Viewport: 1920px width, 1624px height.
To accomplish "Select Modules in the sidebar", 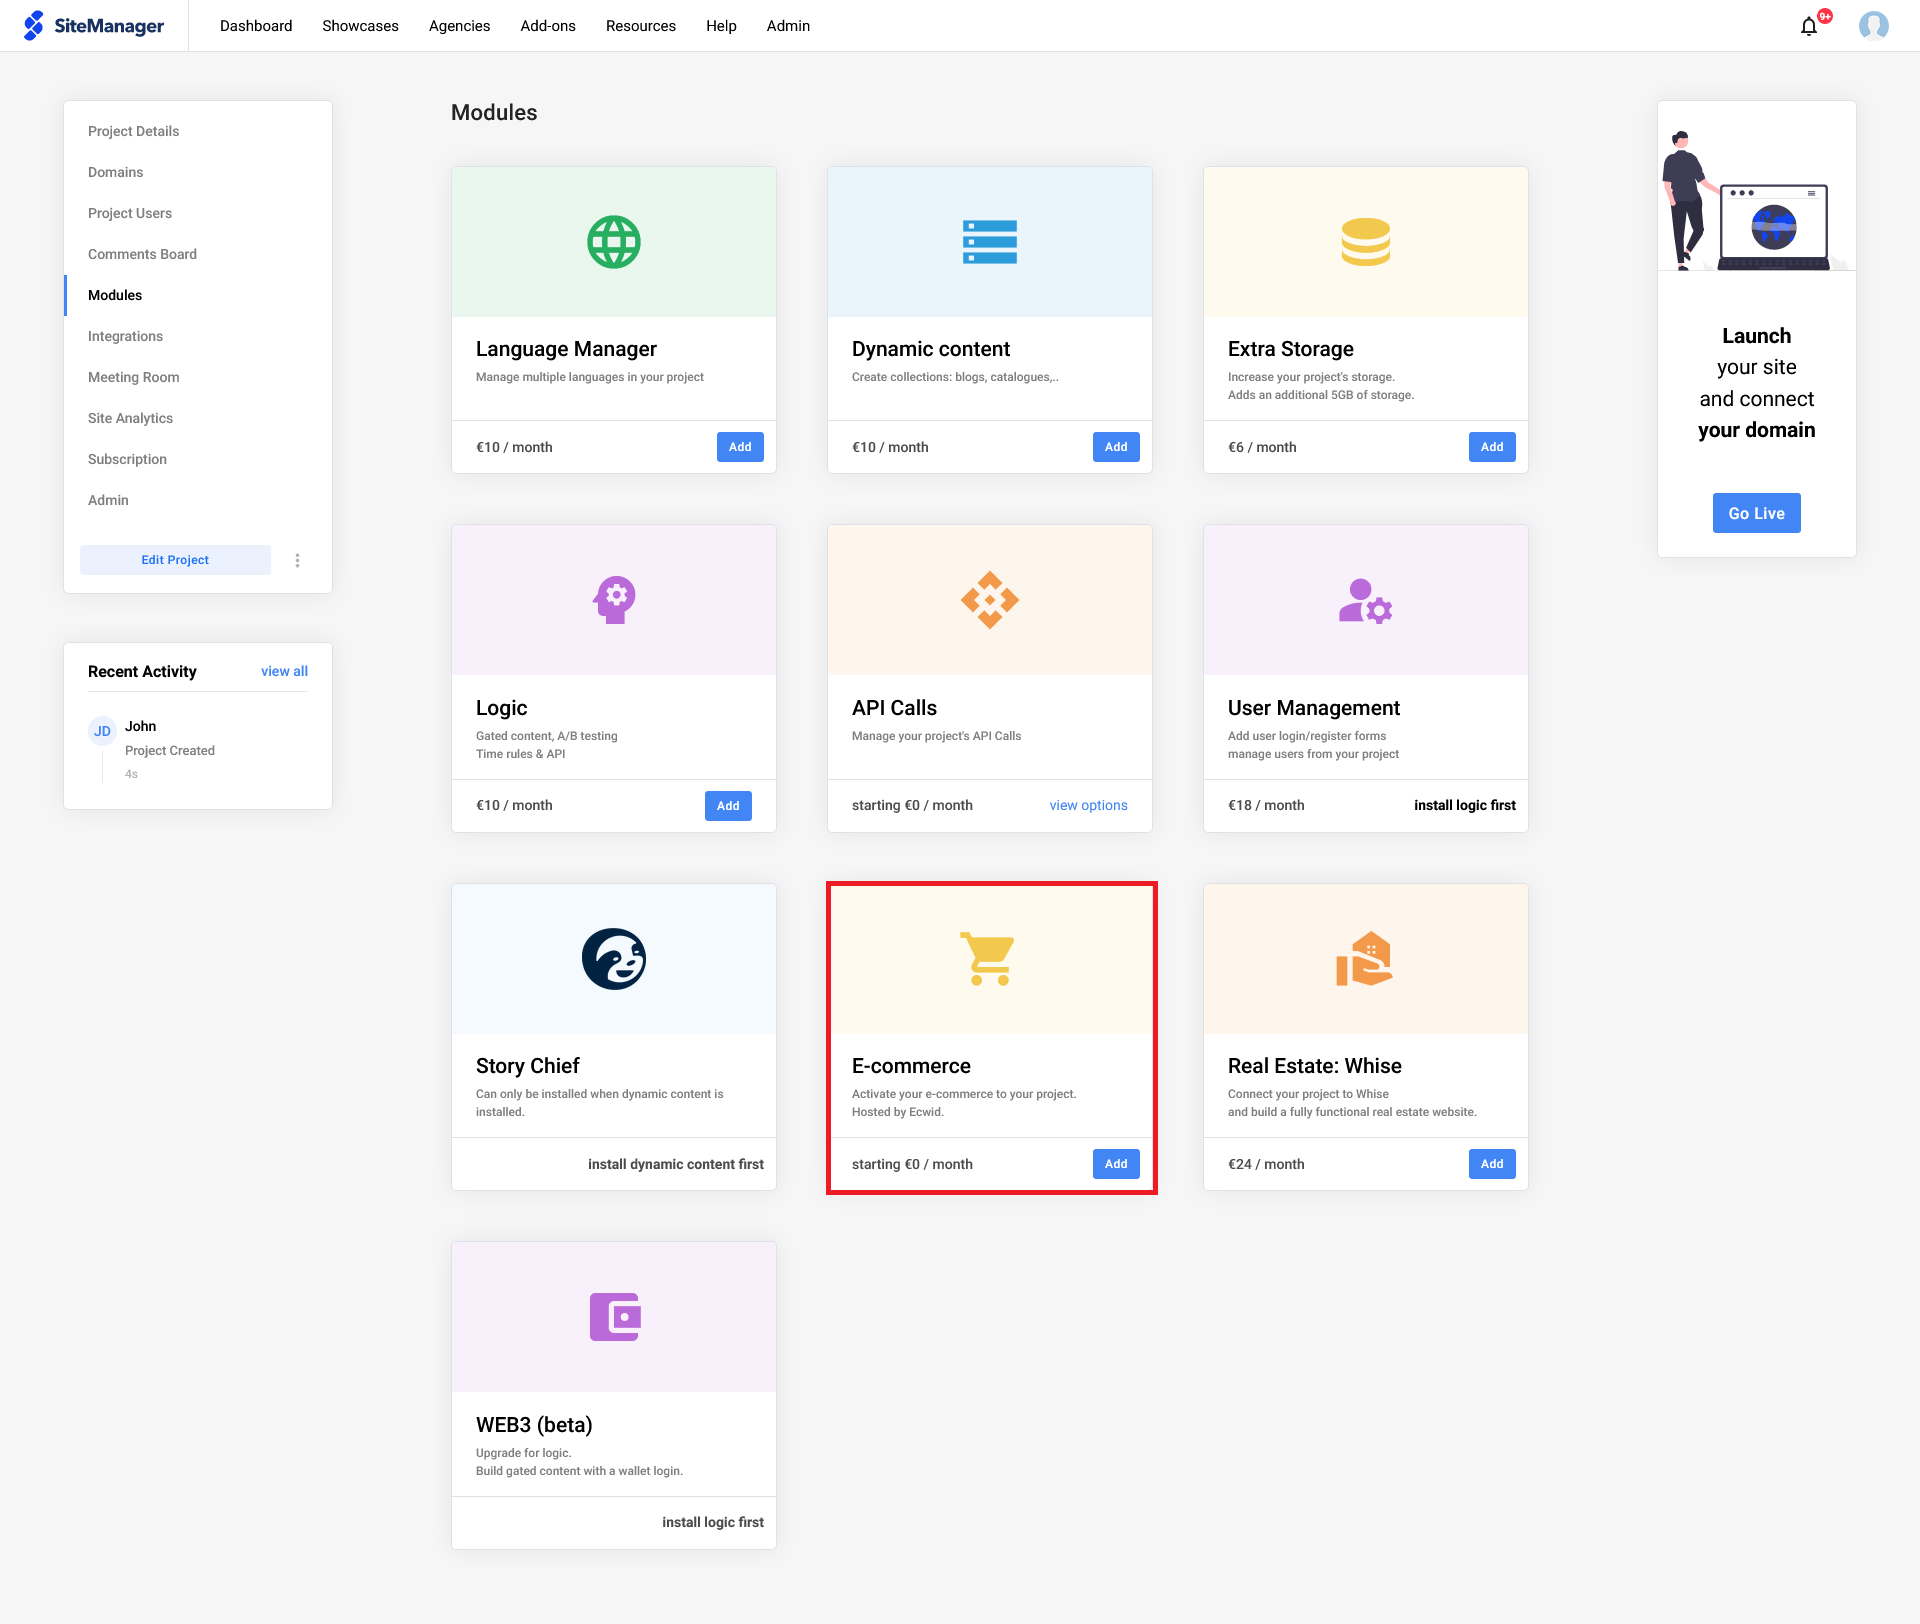I will coord(115,295).
